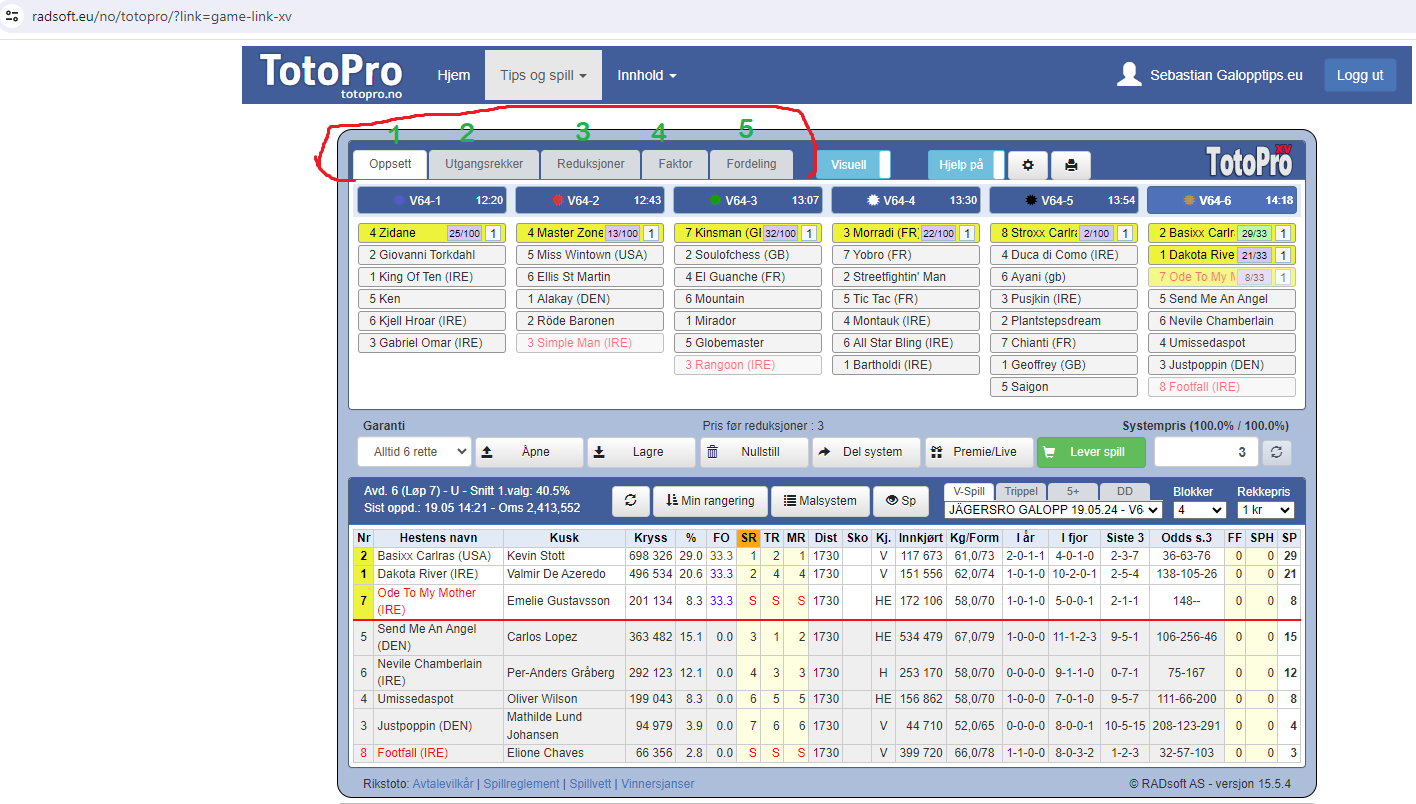The width and height of the screenshot is (1416, 804).
Task: Switch to the Fordeling tab
Action: pos(751,164)
